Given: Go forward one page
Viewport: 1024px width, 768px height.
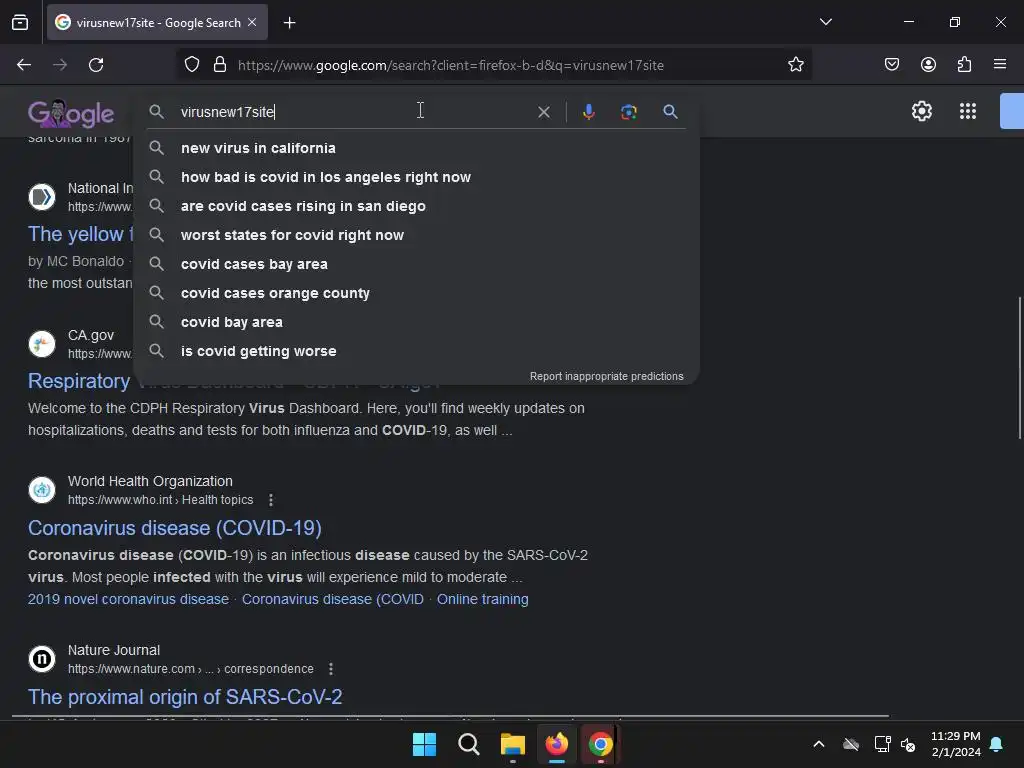Looking at the screenshot, I should coord(60,65).
